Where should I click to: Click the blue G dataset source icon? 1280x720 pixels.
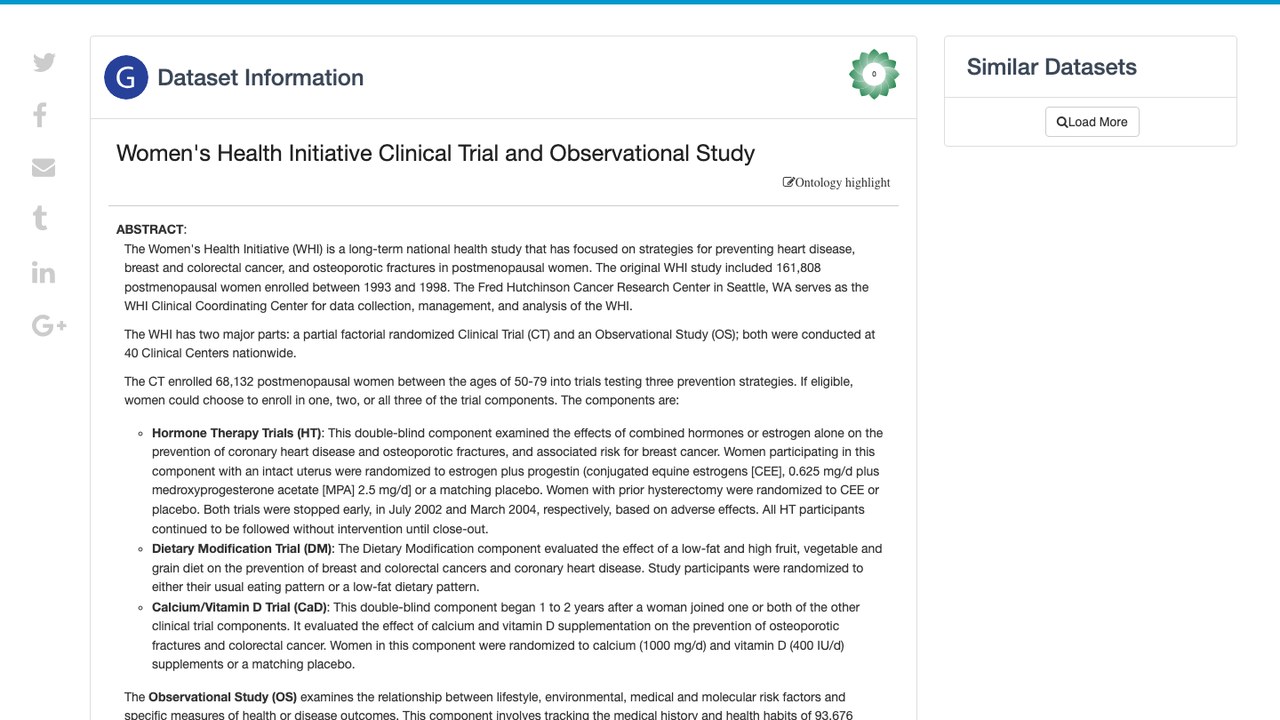[126, 77]
